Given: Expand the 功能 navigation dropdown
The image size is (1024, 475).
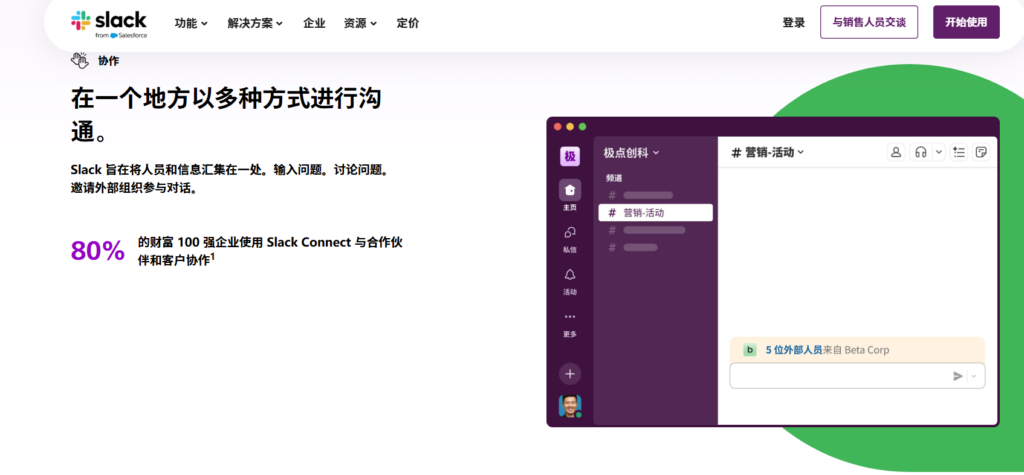Looking at the screenshot, I should (x=191, y=23).
